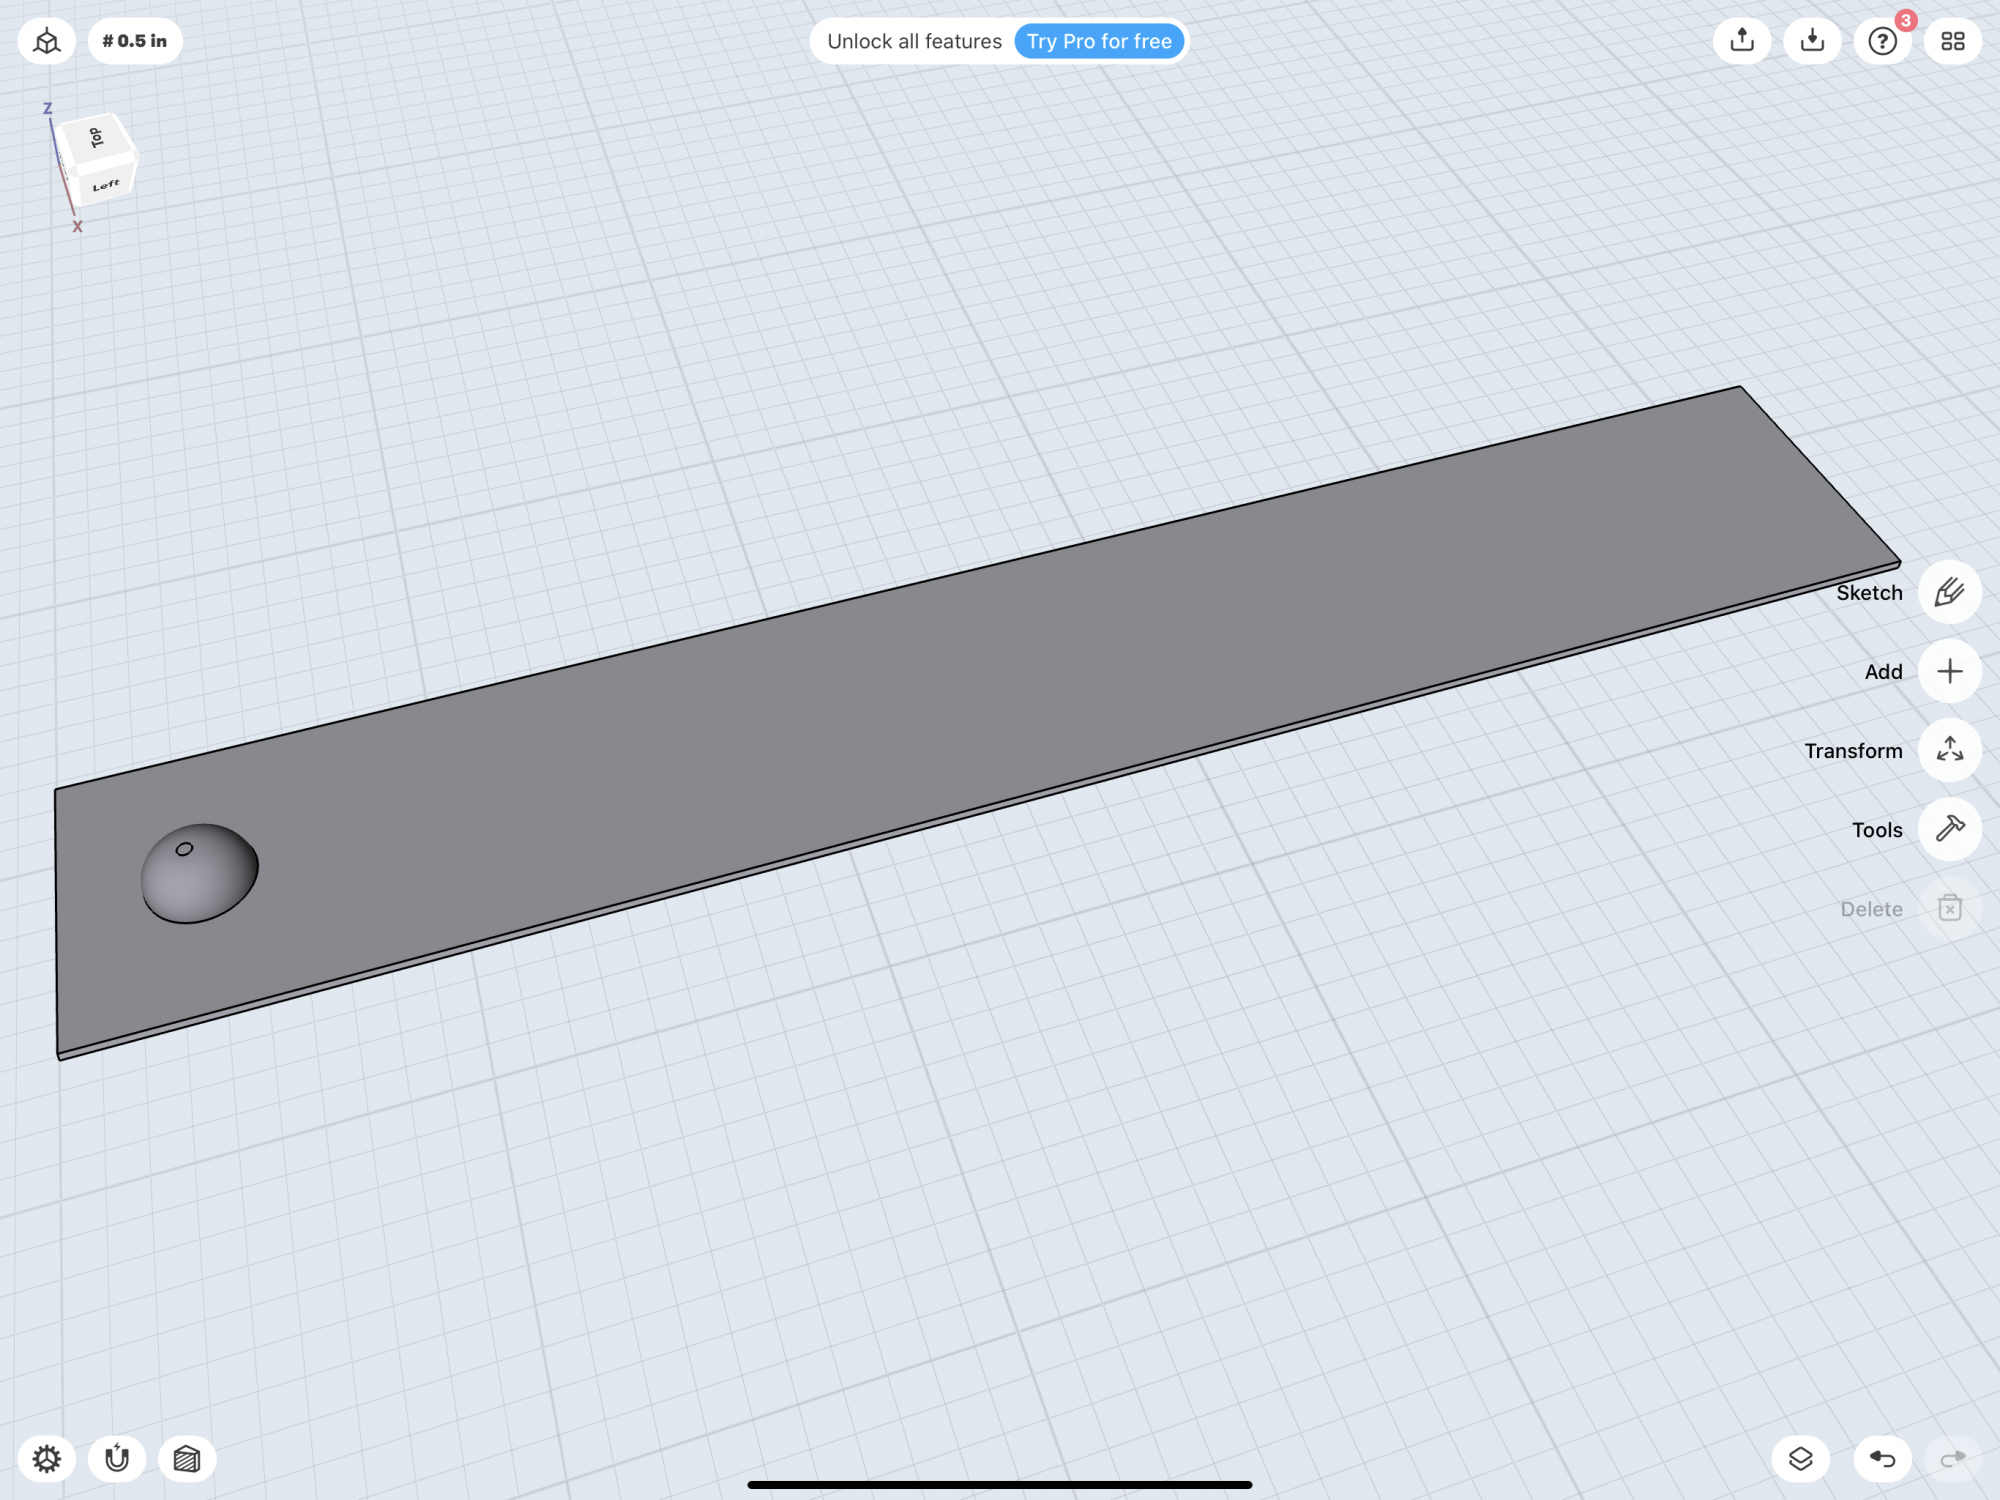
Task: Toggle the orthographic view cube icon
Action: (x=46, y=41)
